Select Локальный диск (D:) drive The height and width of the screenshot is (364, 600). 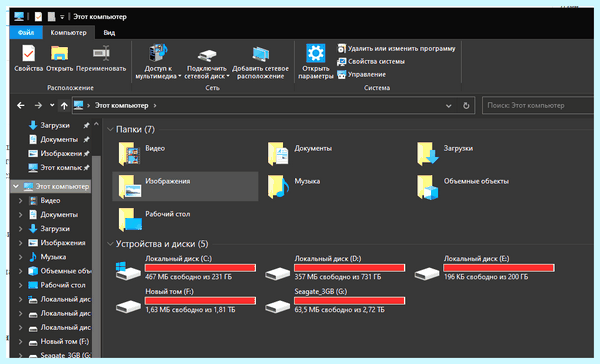[334, 268]
